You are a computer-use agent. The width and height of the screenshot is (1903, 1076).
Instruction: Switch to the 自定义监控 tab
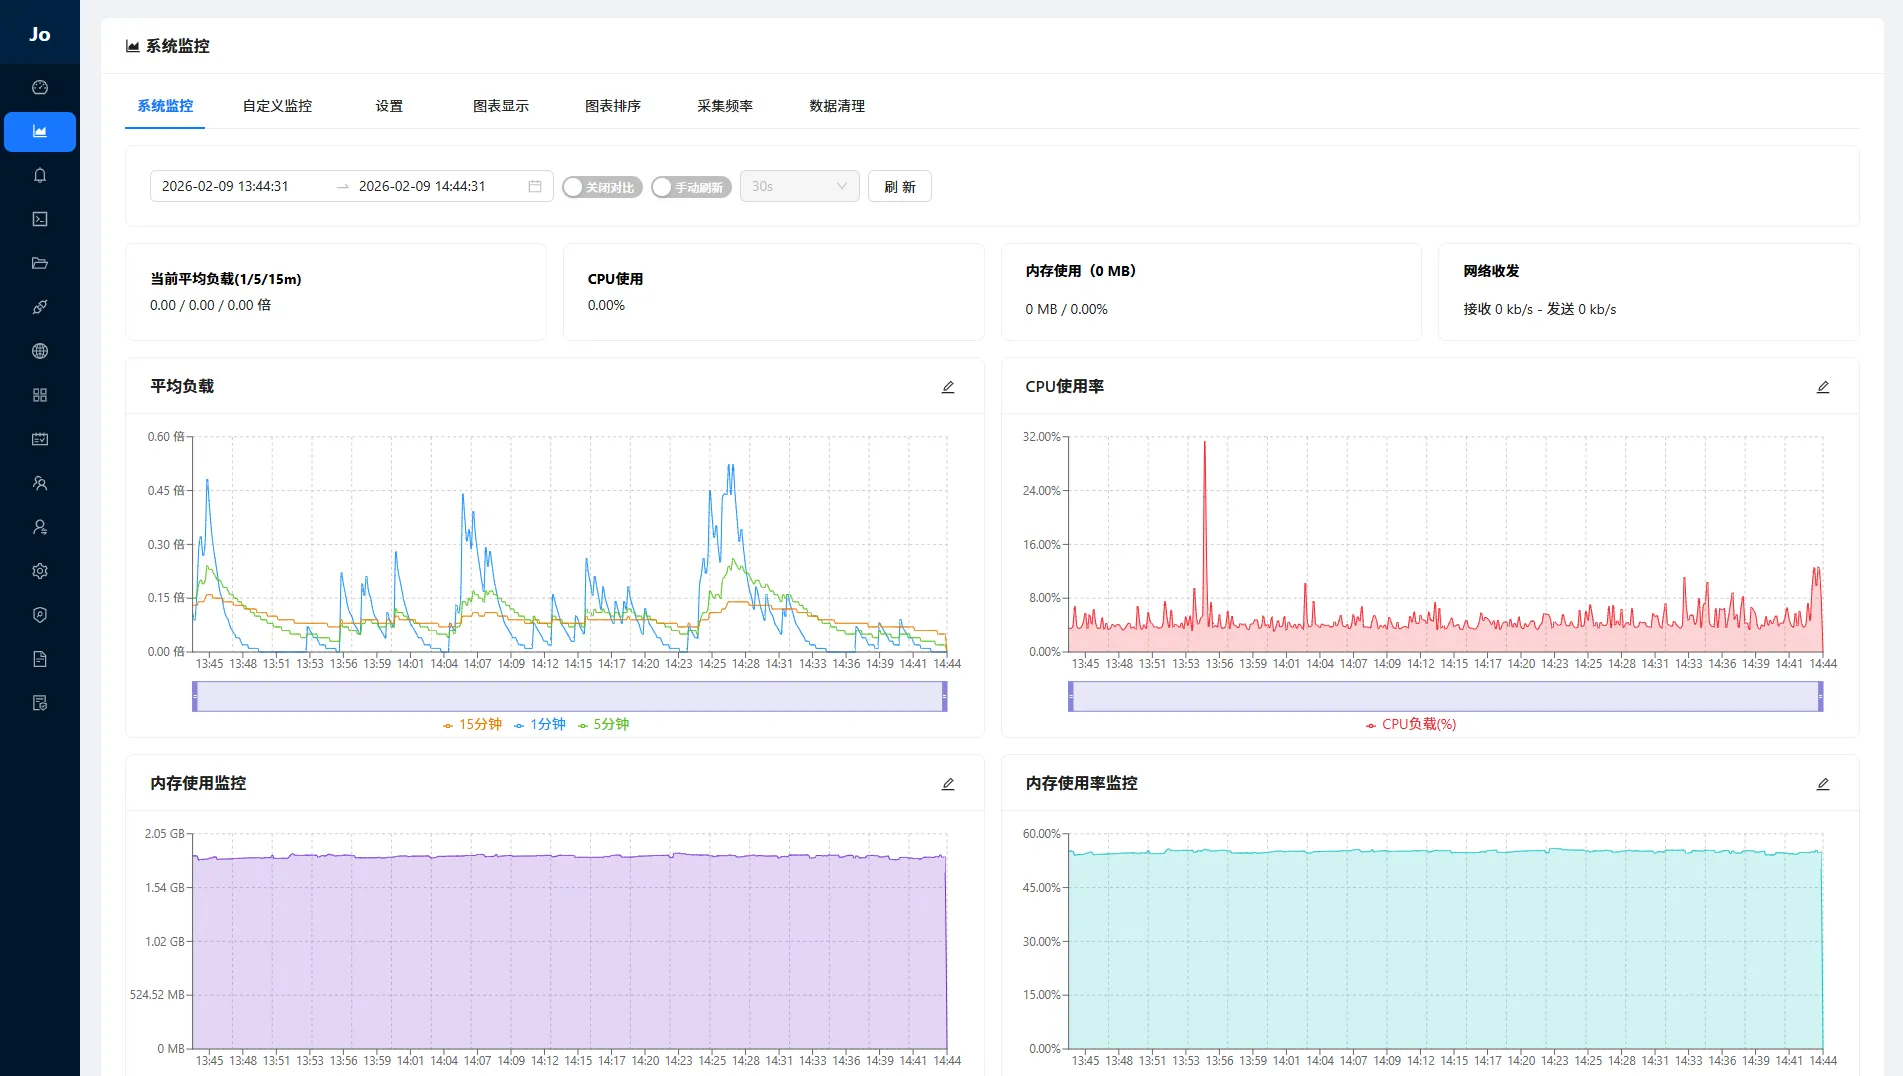277,106
